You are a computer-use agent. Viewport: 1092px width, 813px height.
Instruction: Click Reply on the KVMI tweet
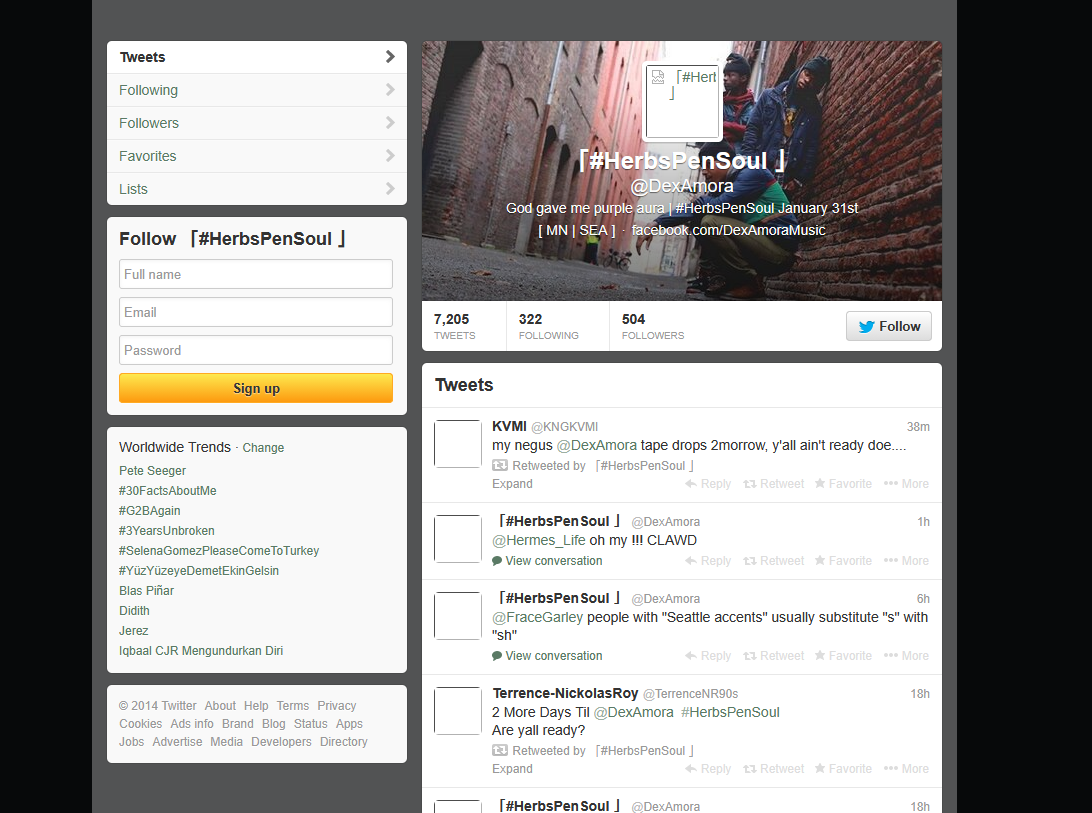(x=708, y=483)
